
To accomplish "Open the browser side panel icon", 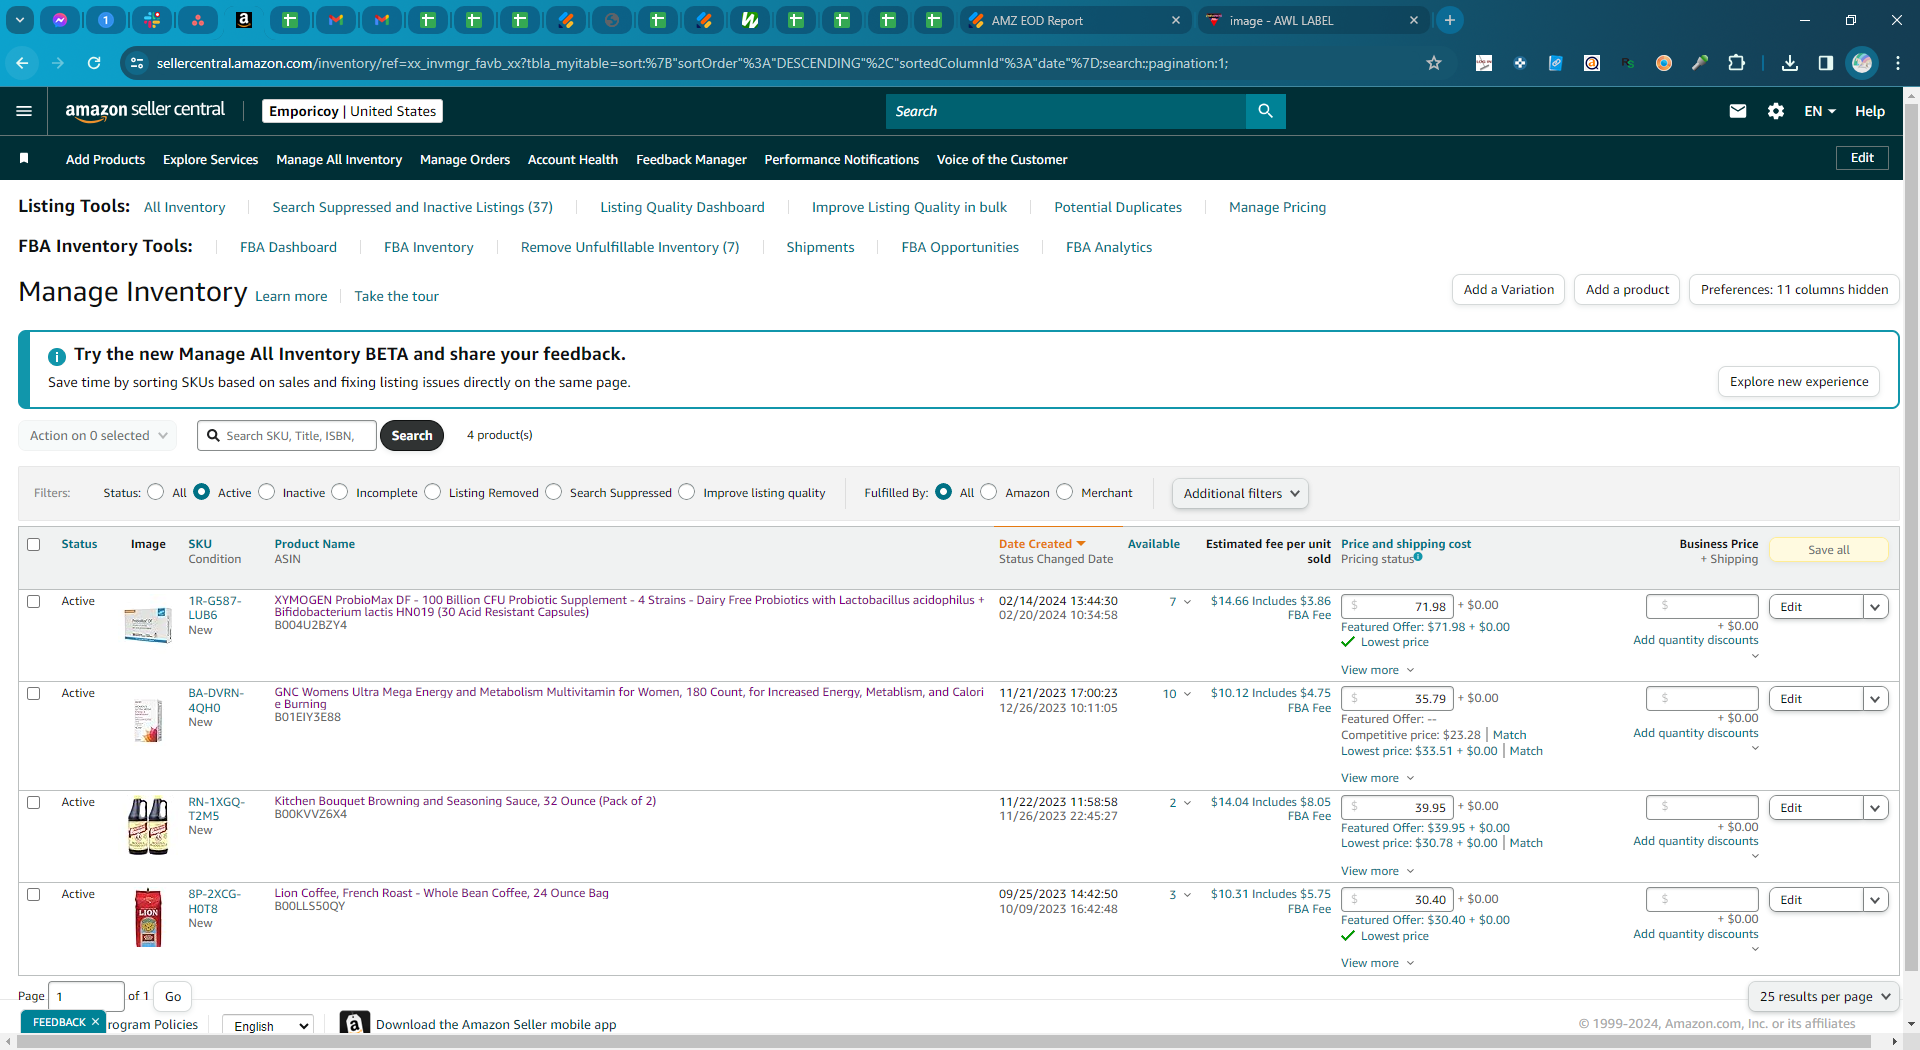I will [1826, 63].
